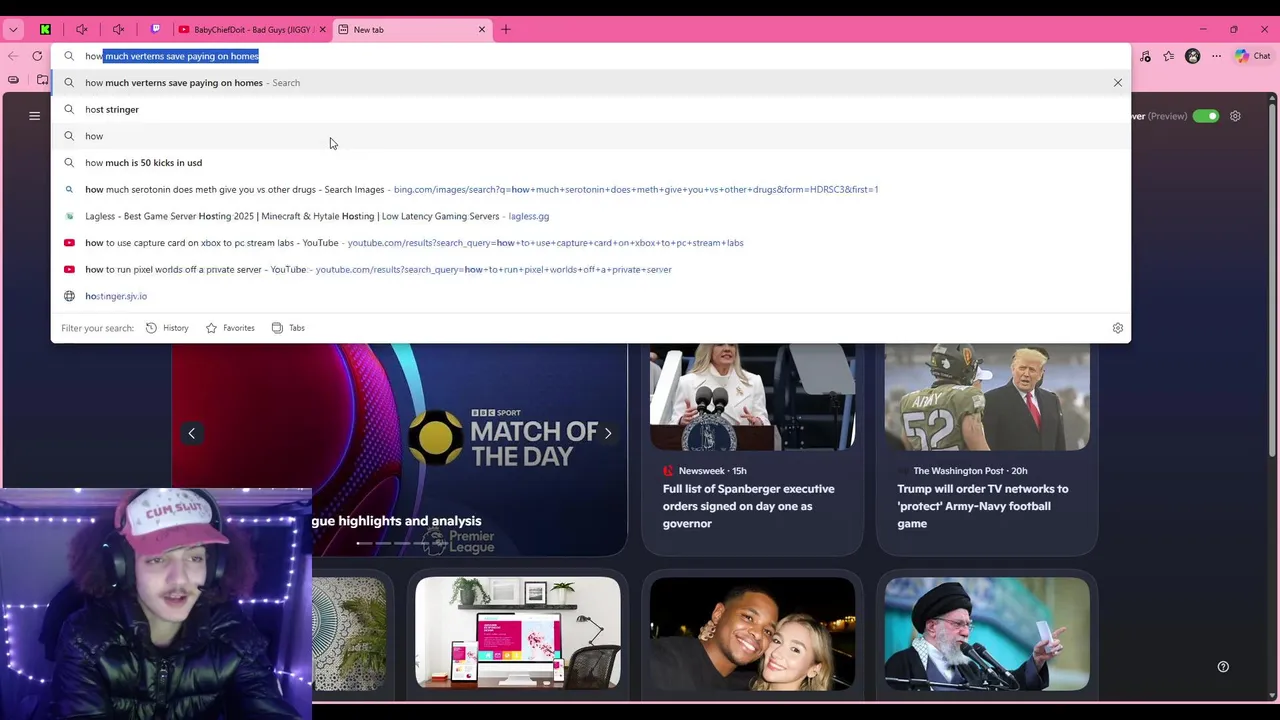Image resolution: width=1280 pixels, height=720 pixels.
Task: Open the tab actions dropdown menu
Action: pyautogui.click(x=13, y=29)
